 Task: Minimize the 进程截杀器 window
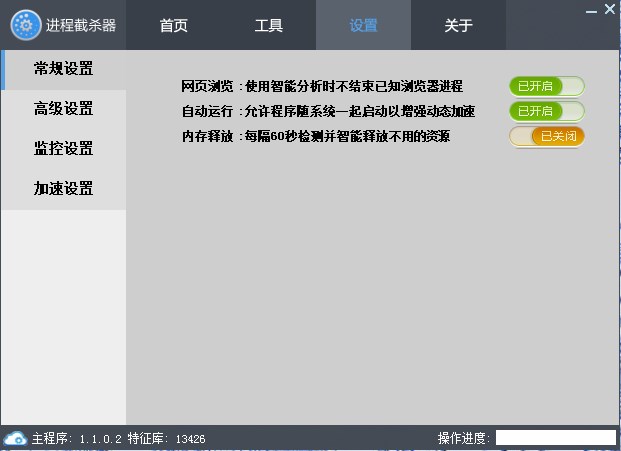pyautogui.click(x=592, y=10)
